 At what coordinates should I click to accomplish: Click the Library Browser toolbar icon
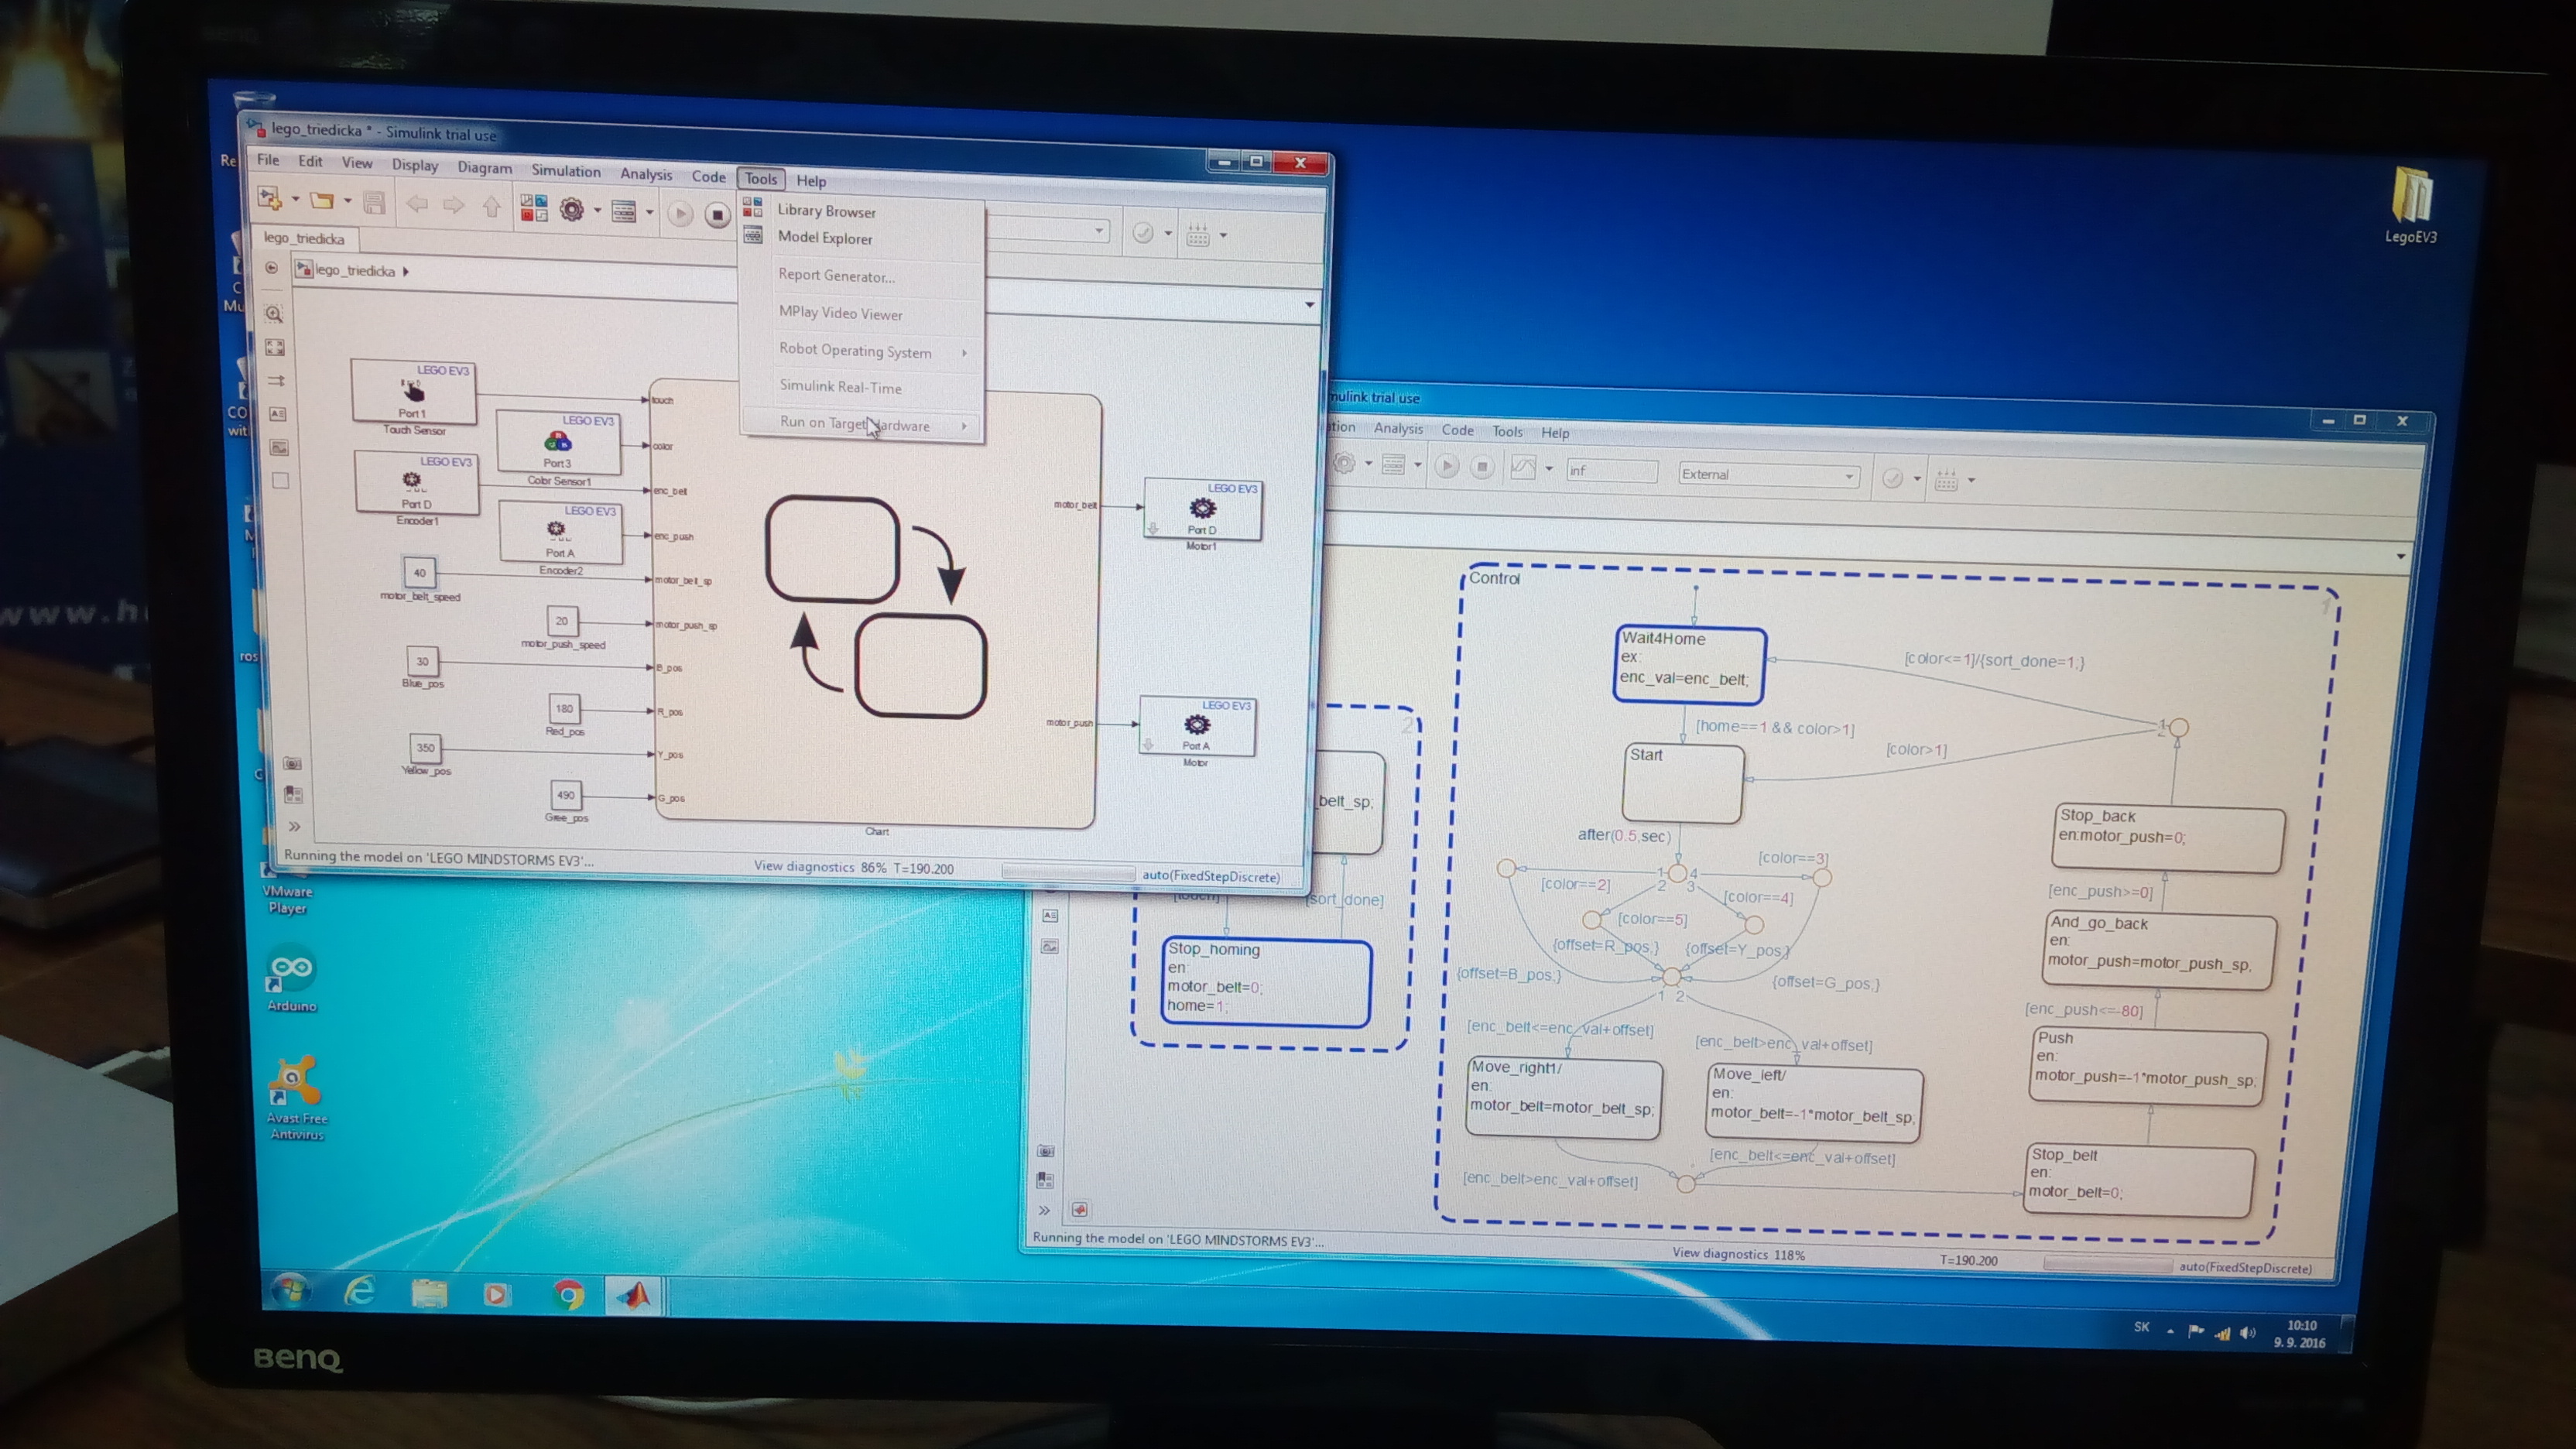coord(533,208)
